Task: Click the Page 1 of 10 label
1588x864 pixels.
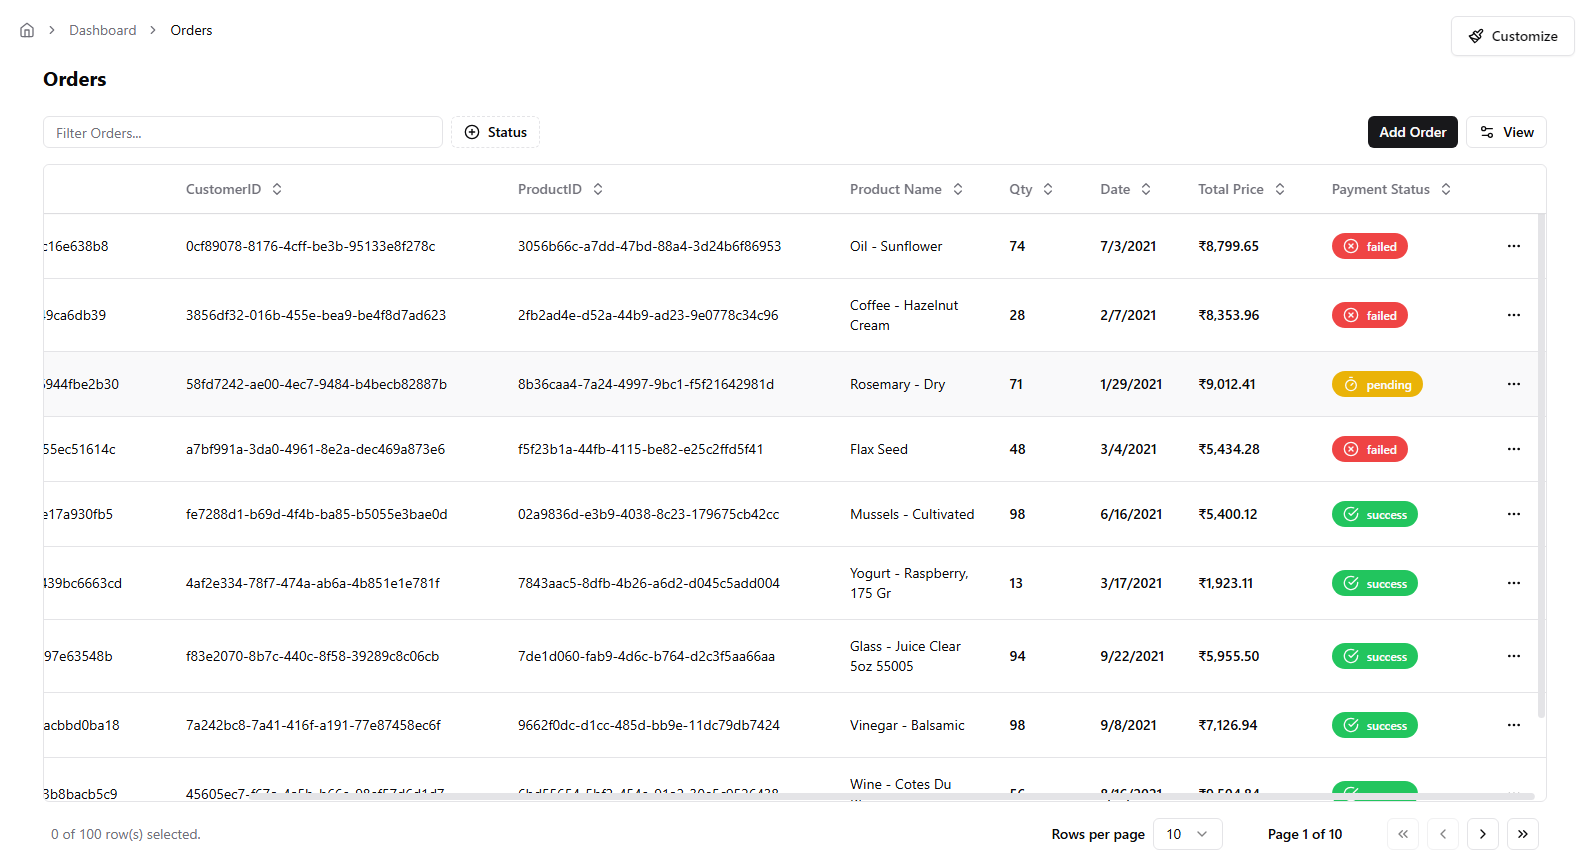Action: 1305,834
